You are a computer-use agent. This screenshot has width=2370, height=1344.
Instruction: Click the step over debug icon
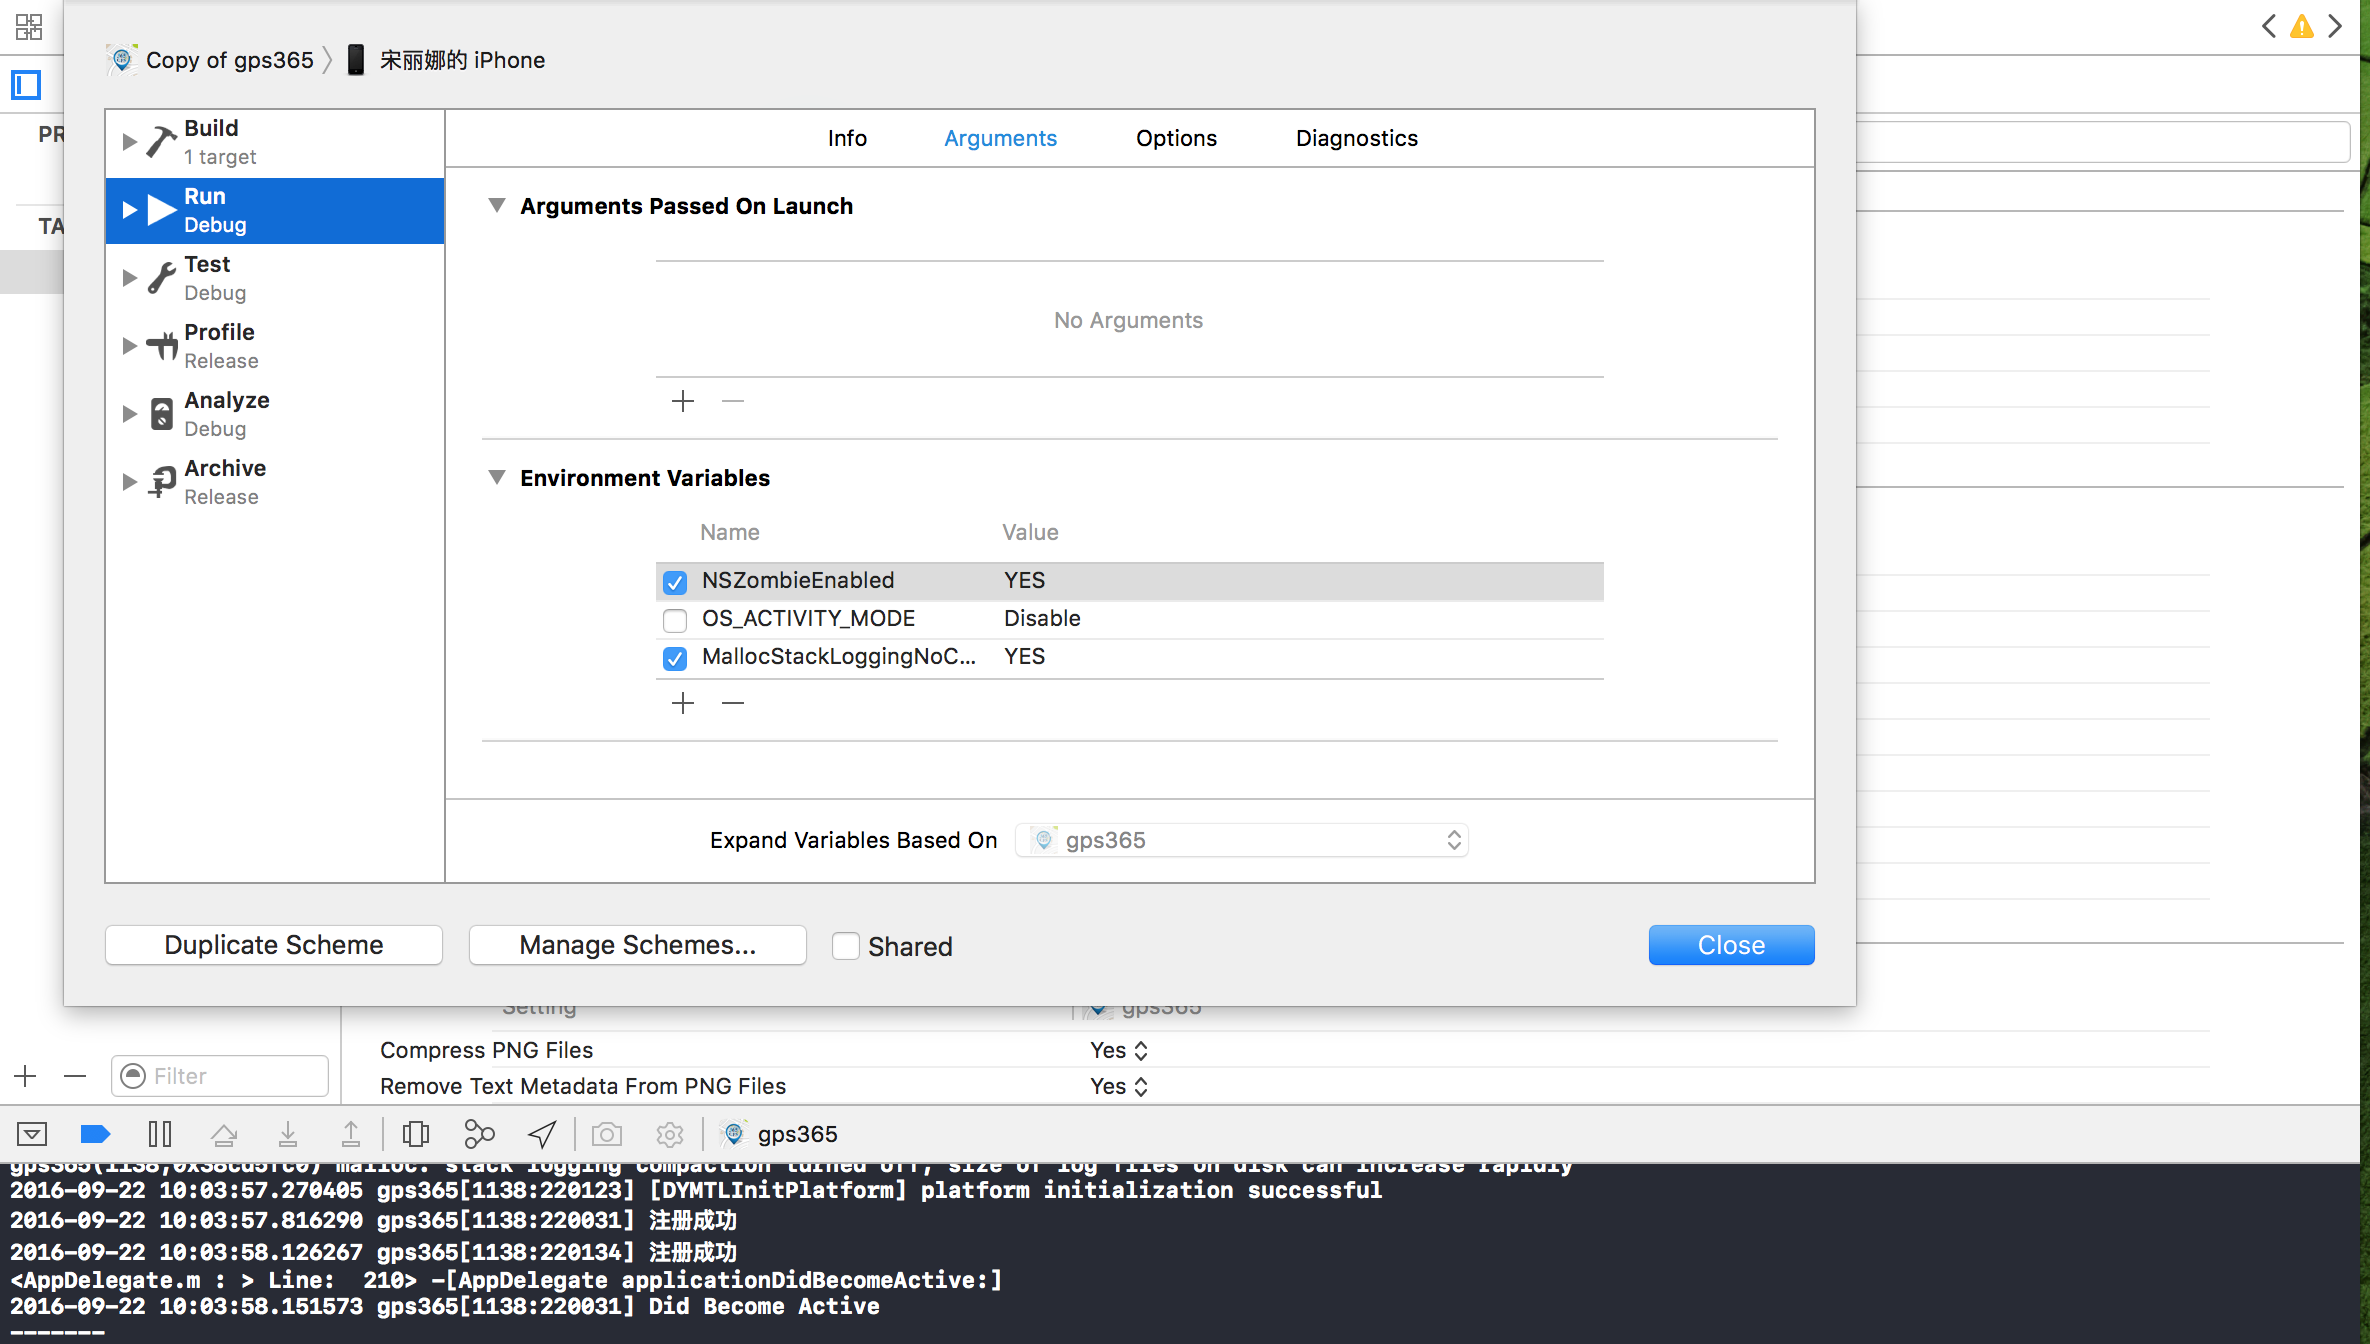[224, 1134]
